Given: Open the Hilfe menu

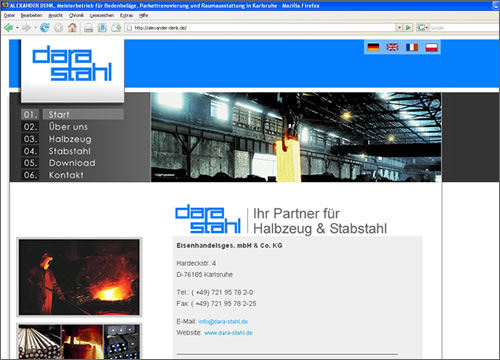Looking at the screenshot, I should pyautogui.click(x=143, y=15).
